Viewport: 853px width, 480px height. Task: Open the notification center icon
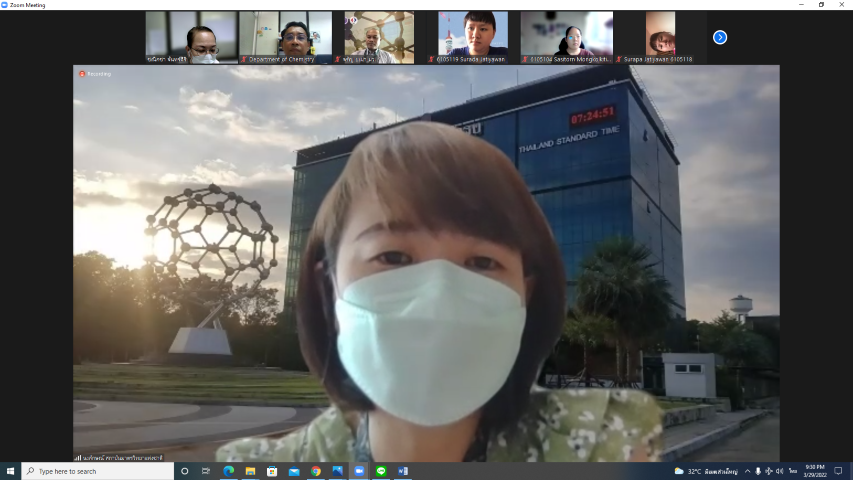[x=839, y=471]
